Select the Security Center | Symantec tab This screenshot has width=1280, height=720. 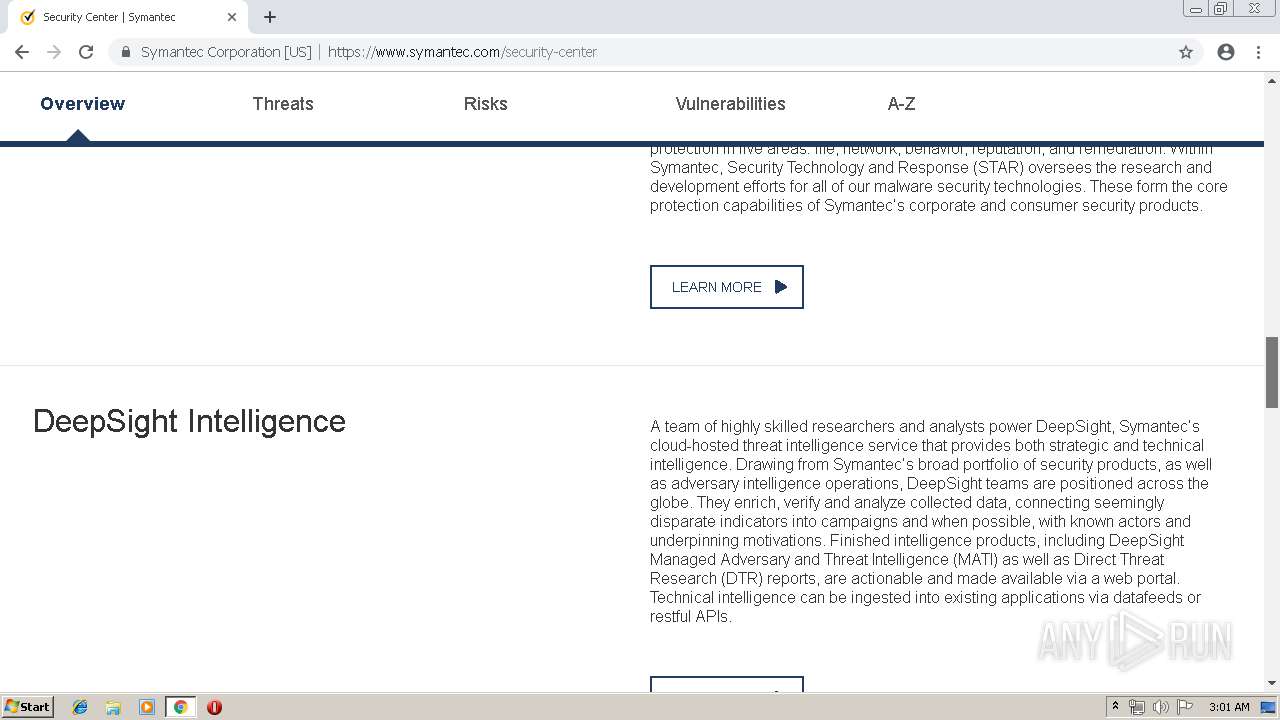(128, 17)
